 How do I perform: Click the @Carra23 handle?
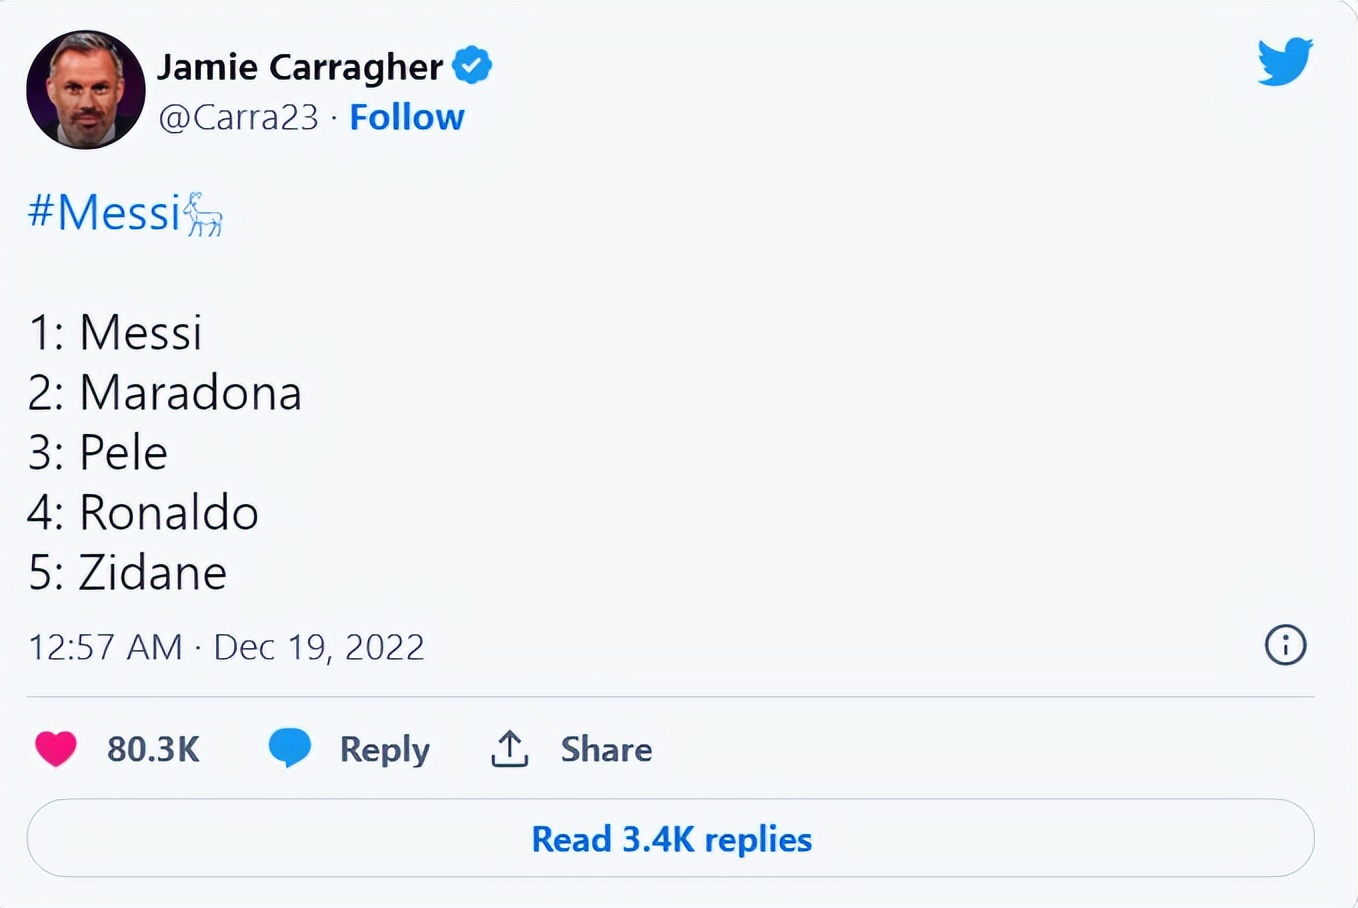[238, 117]
